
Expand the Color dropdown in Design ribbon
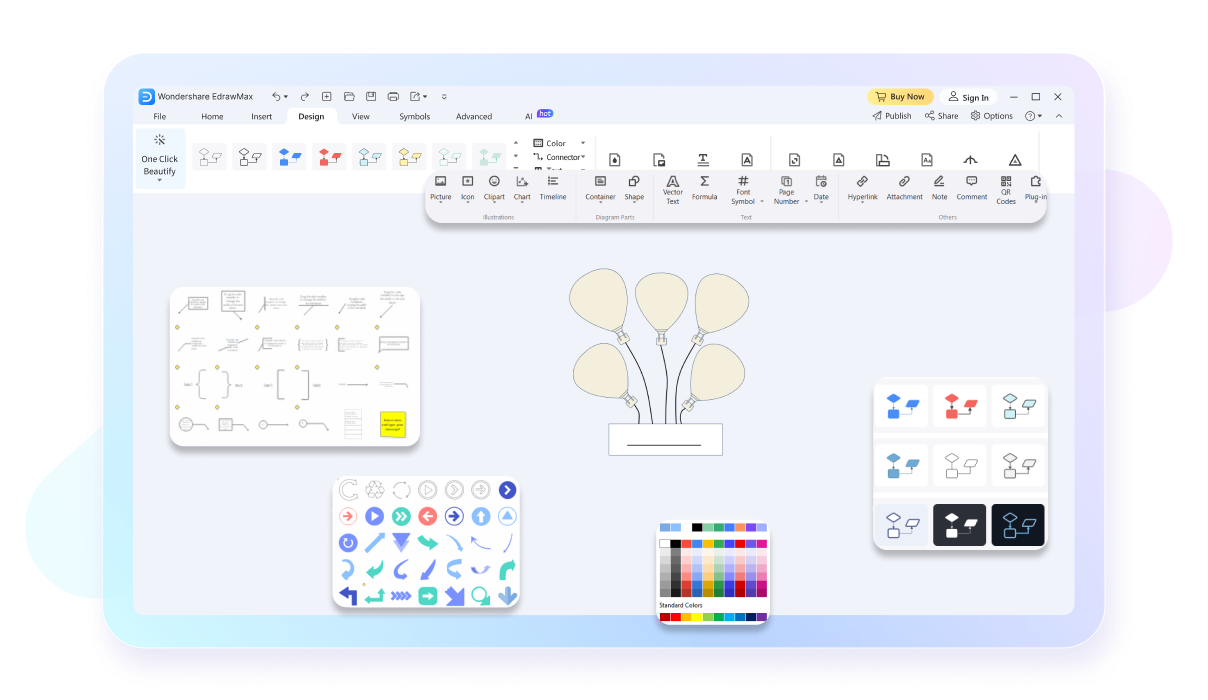tap(583, 143)
